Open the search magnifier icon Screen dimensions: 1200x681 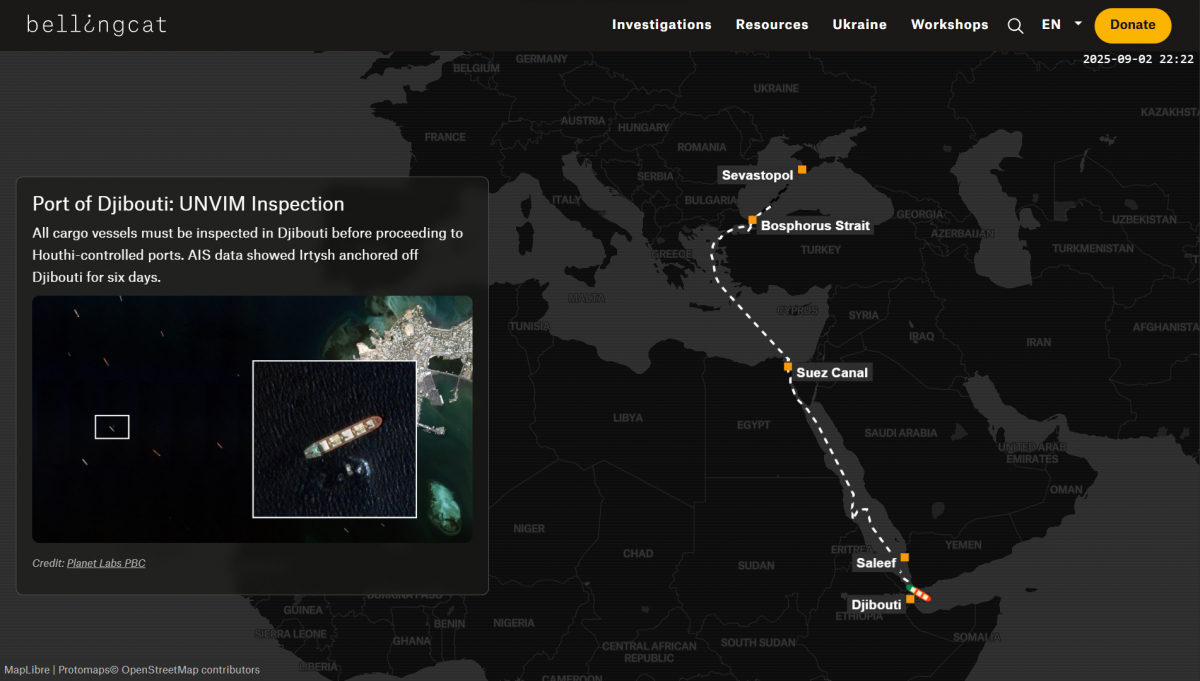click(1015, 26)
